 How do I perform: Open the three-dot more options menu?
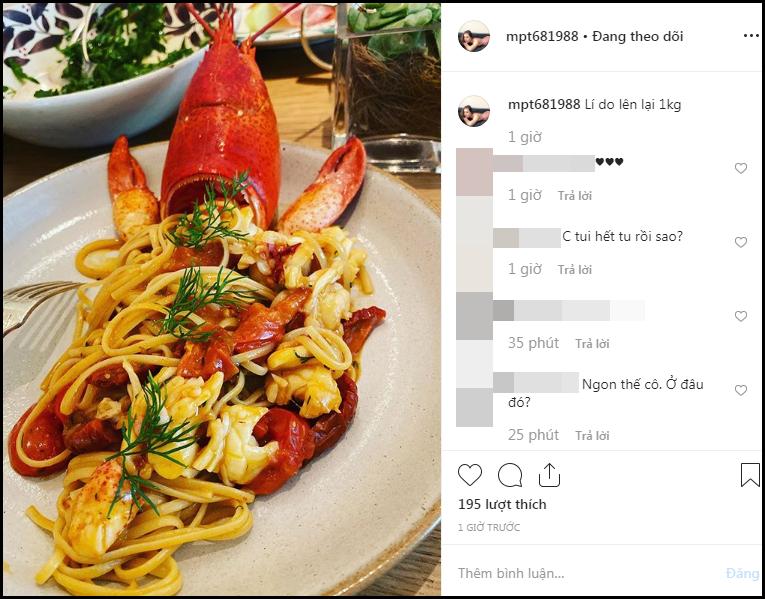751,36
